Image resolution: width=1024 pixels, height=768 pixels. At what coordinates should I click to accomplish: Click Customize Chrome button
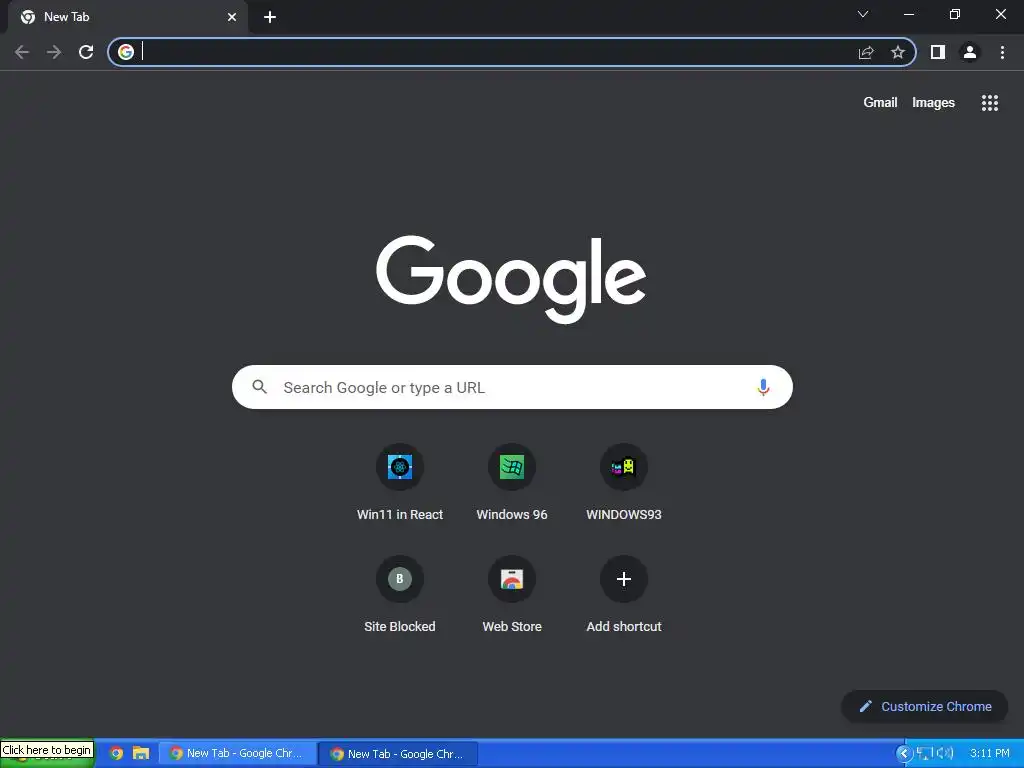click(x=925, y=707)
